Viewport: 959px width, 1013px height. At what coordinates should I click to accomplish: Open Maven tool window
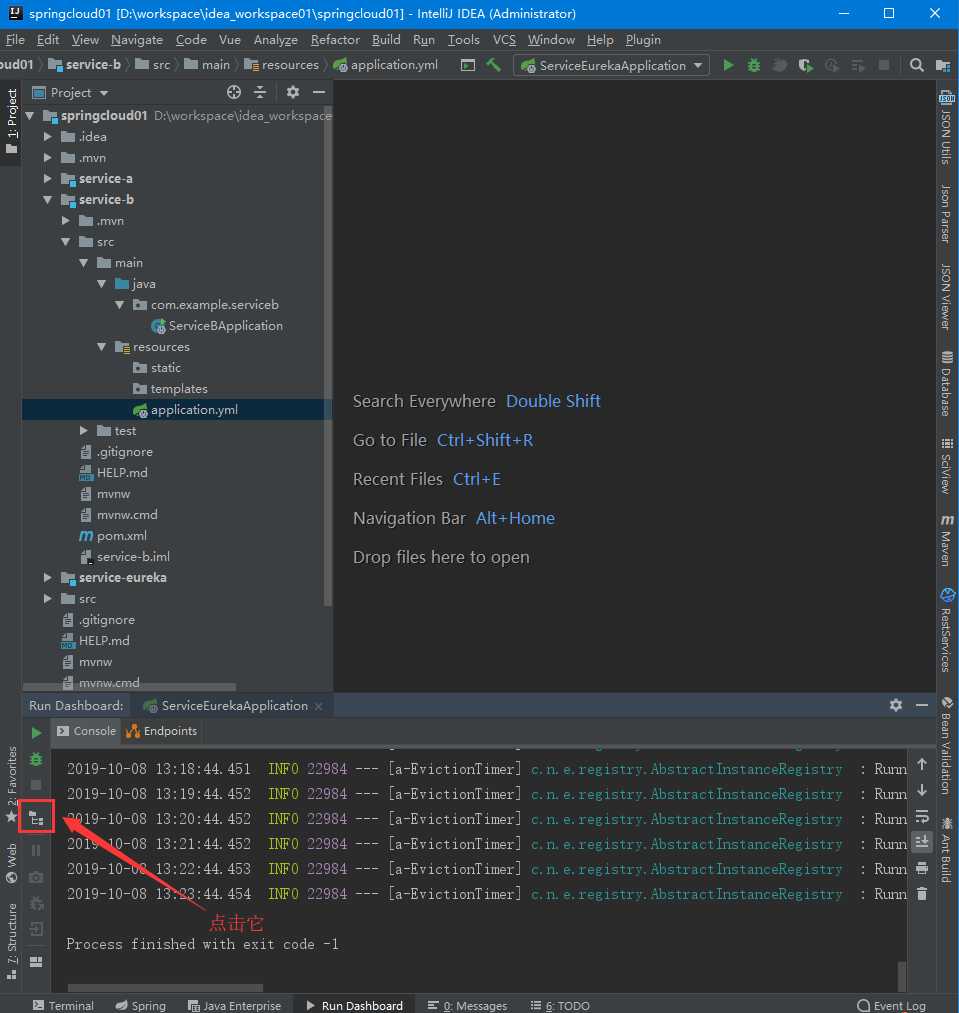[947, 540]
